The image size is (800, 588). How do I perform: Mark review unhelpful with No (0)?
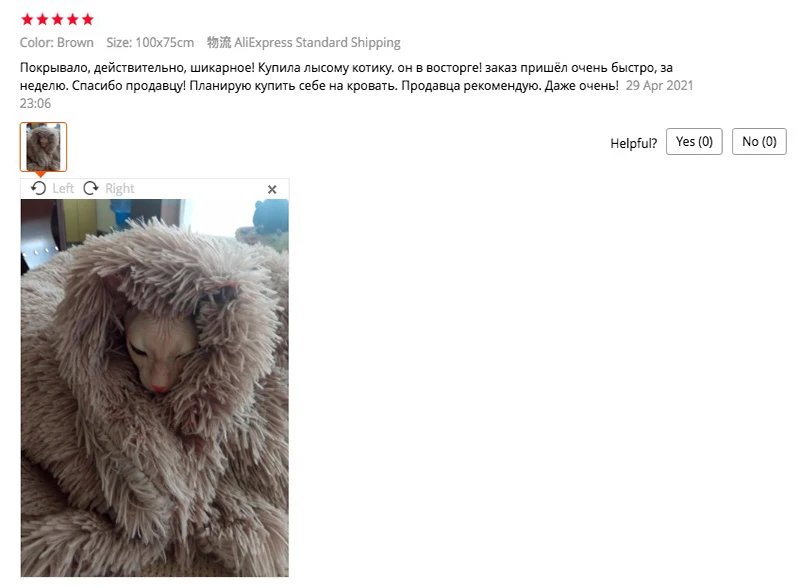point(759,141)
